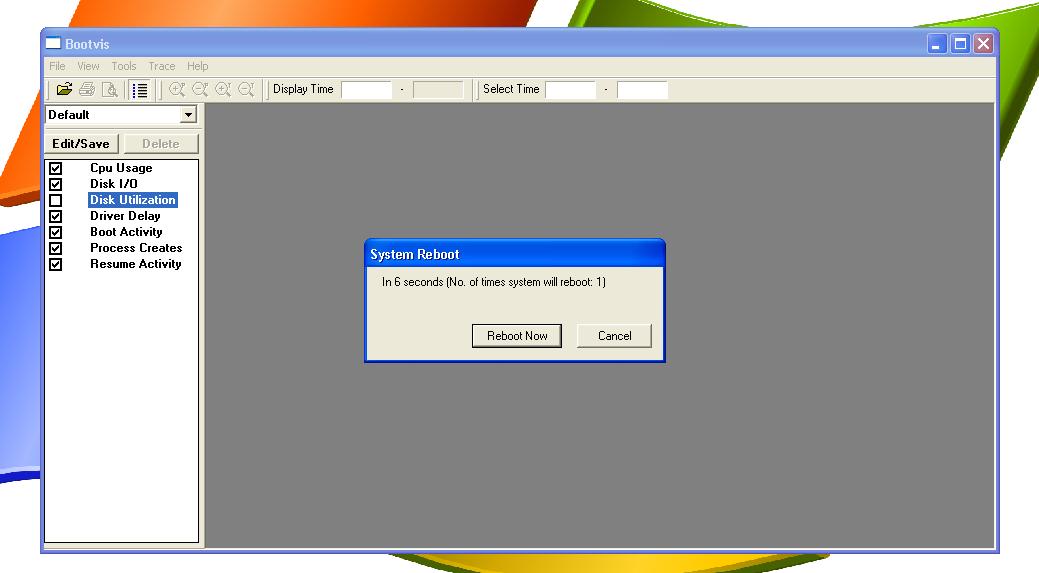Click the Display Time end field

point(438,89)
